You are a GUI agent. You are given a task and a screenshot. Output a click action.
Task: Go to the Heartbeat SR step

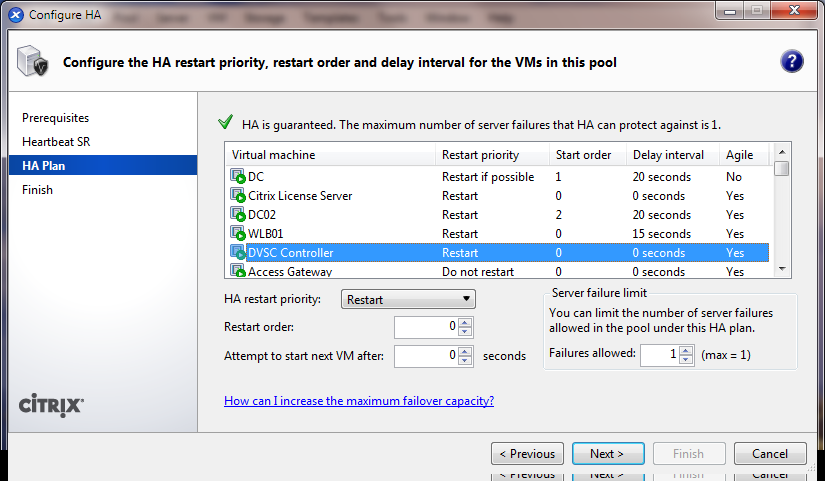(56, 142)
